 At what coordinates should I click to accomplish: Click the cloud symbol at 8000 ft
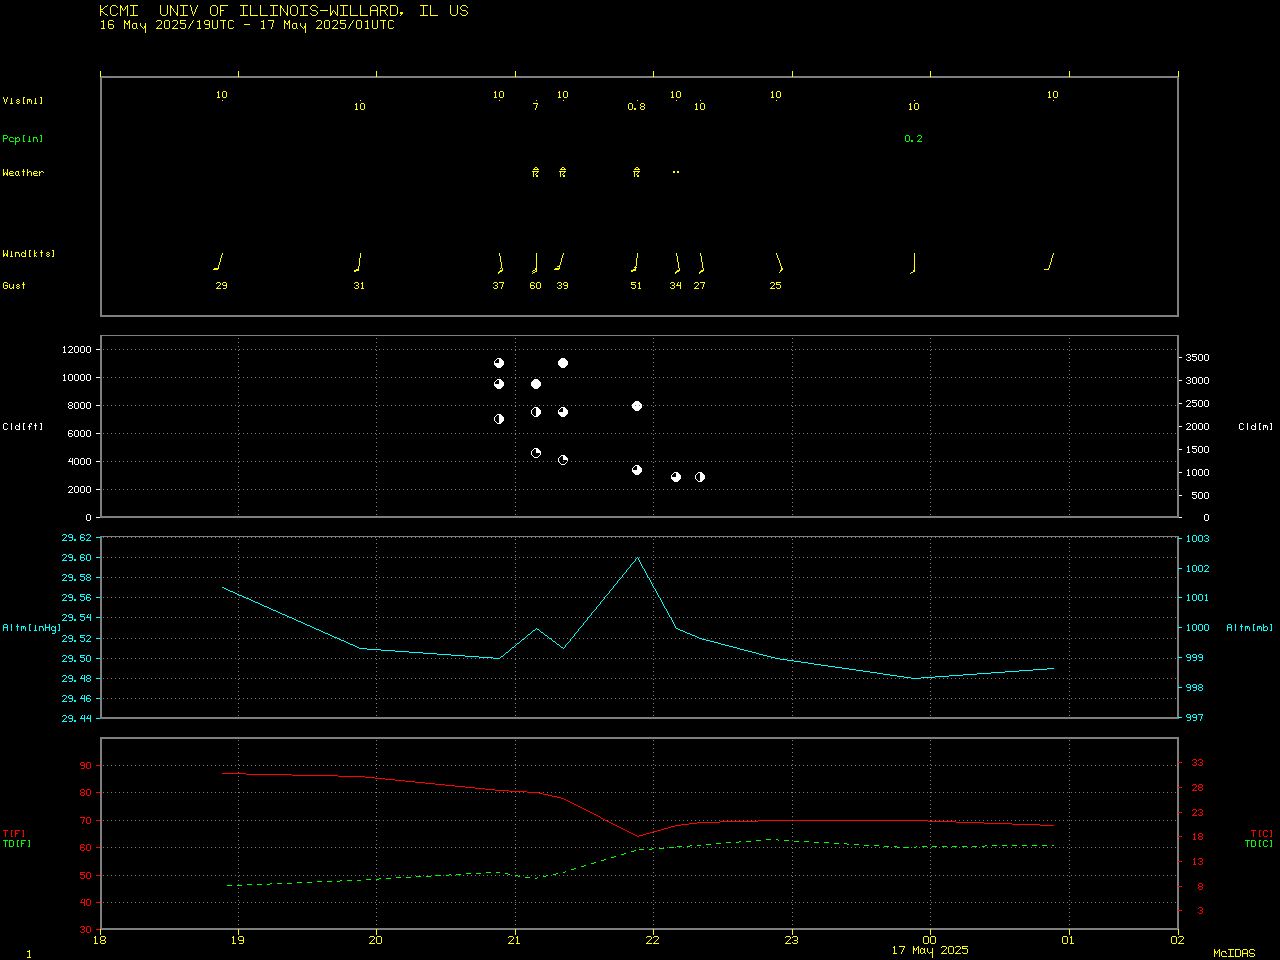[x=637, y=406]
